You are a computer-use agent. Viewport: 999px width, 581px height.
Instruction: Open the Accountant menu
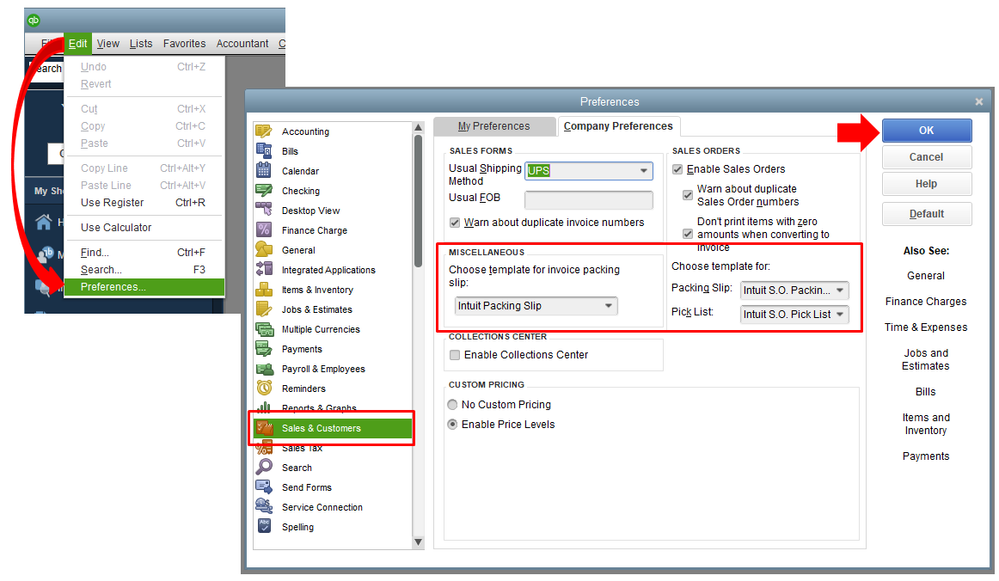[242, 43]
